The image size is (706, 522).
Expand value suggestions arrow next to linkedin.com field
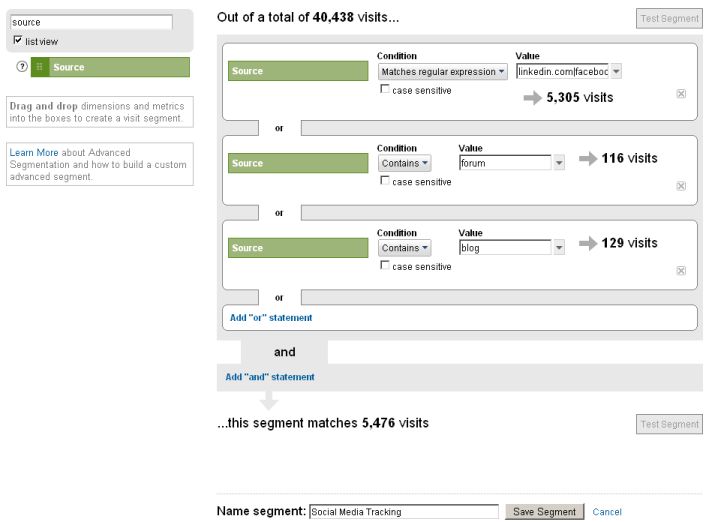616,71
